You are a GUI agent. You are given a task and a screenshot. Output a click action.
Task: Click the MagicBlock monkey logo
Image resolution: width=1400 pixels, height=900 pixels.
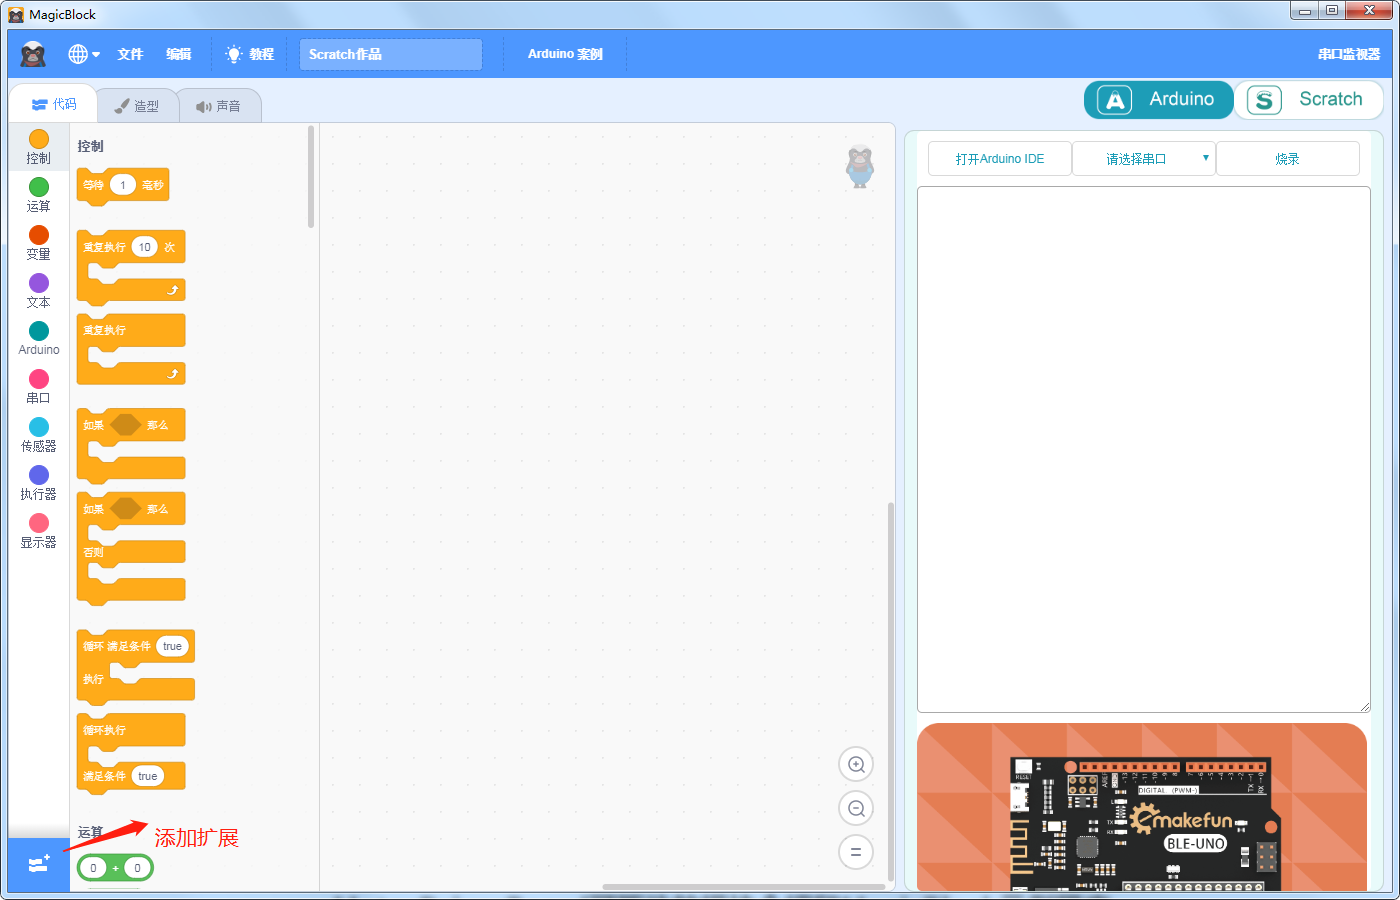coord(33,54)
